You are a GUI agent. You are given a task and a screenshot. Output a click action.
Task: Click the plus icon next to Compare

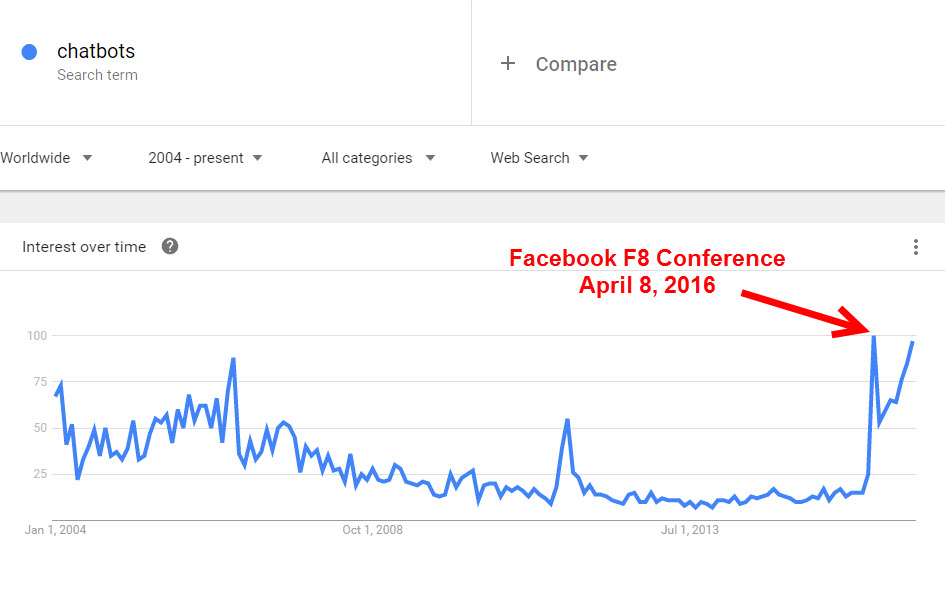(508, 63)
